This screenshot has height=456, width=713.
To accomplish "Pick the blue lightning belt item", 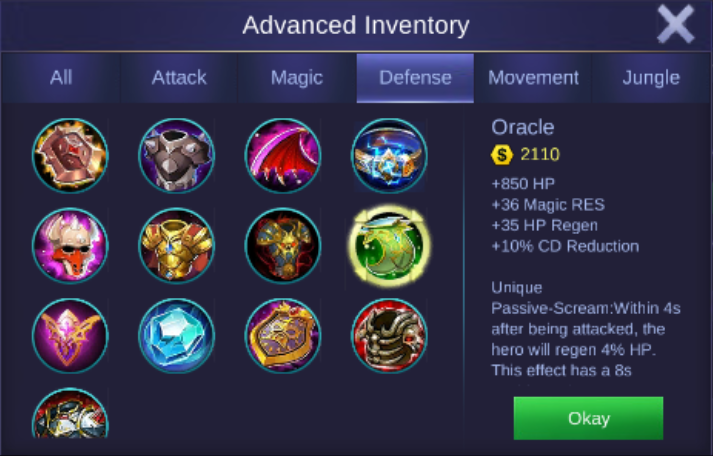I will [389, 155].
